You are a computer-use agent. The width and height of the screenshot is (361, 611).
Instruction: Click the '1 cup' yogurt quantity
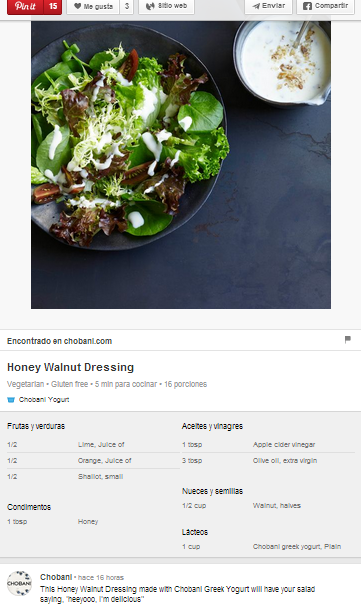[x=191, y=546]
